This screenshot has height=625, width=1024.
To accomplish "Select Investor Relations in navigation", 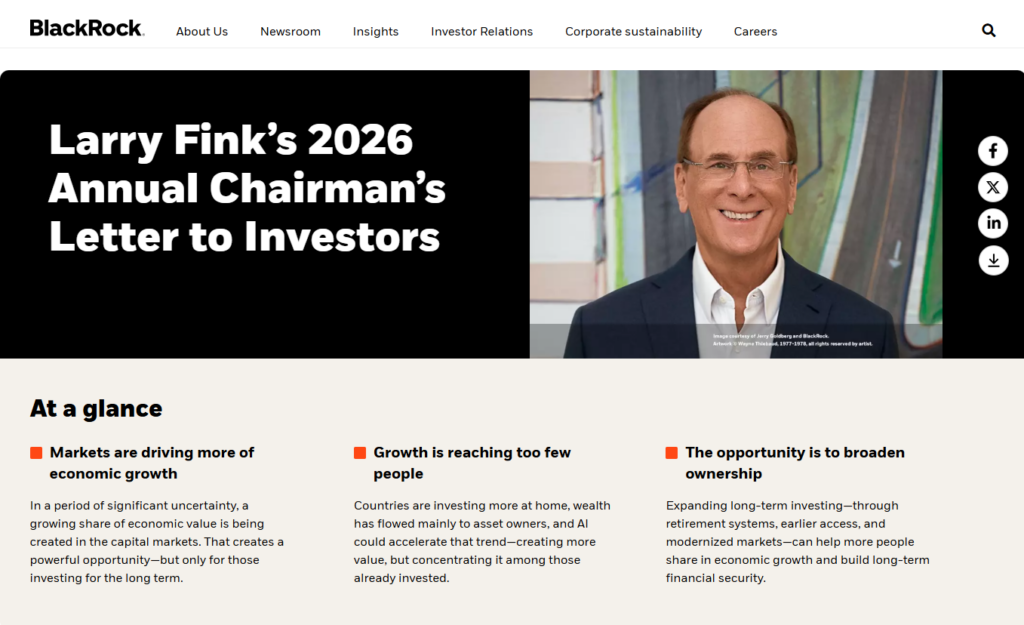I will [x=482, y=32].
